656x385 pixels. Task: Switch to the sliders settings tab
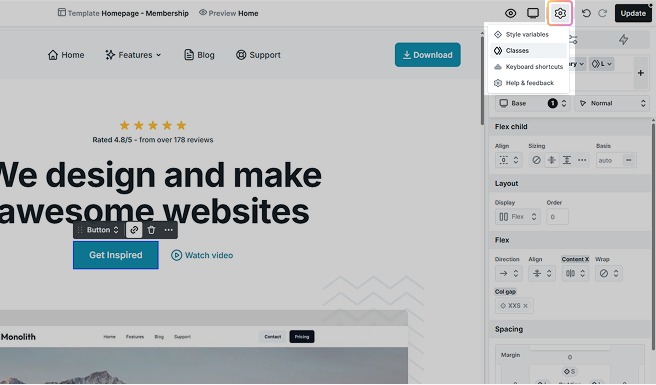[x=573, y=40]
